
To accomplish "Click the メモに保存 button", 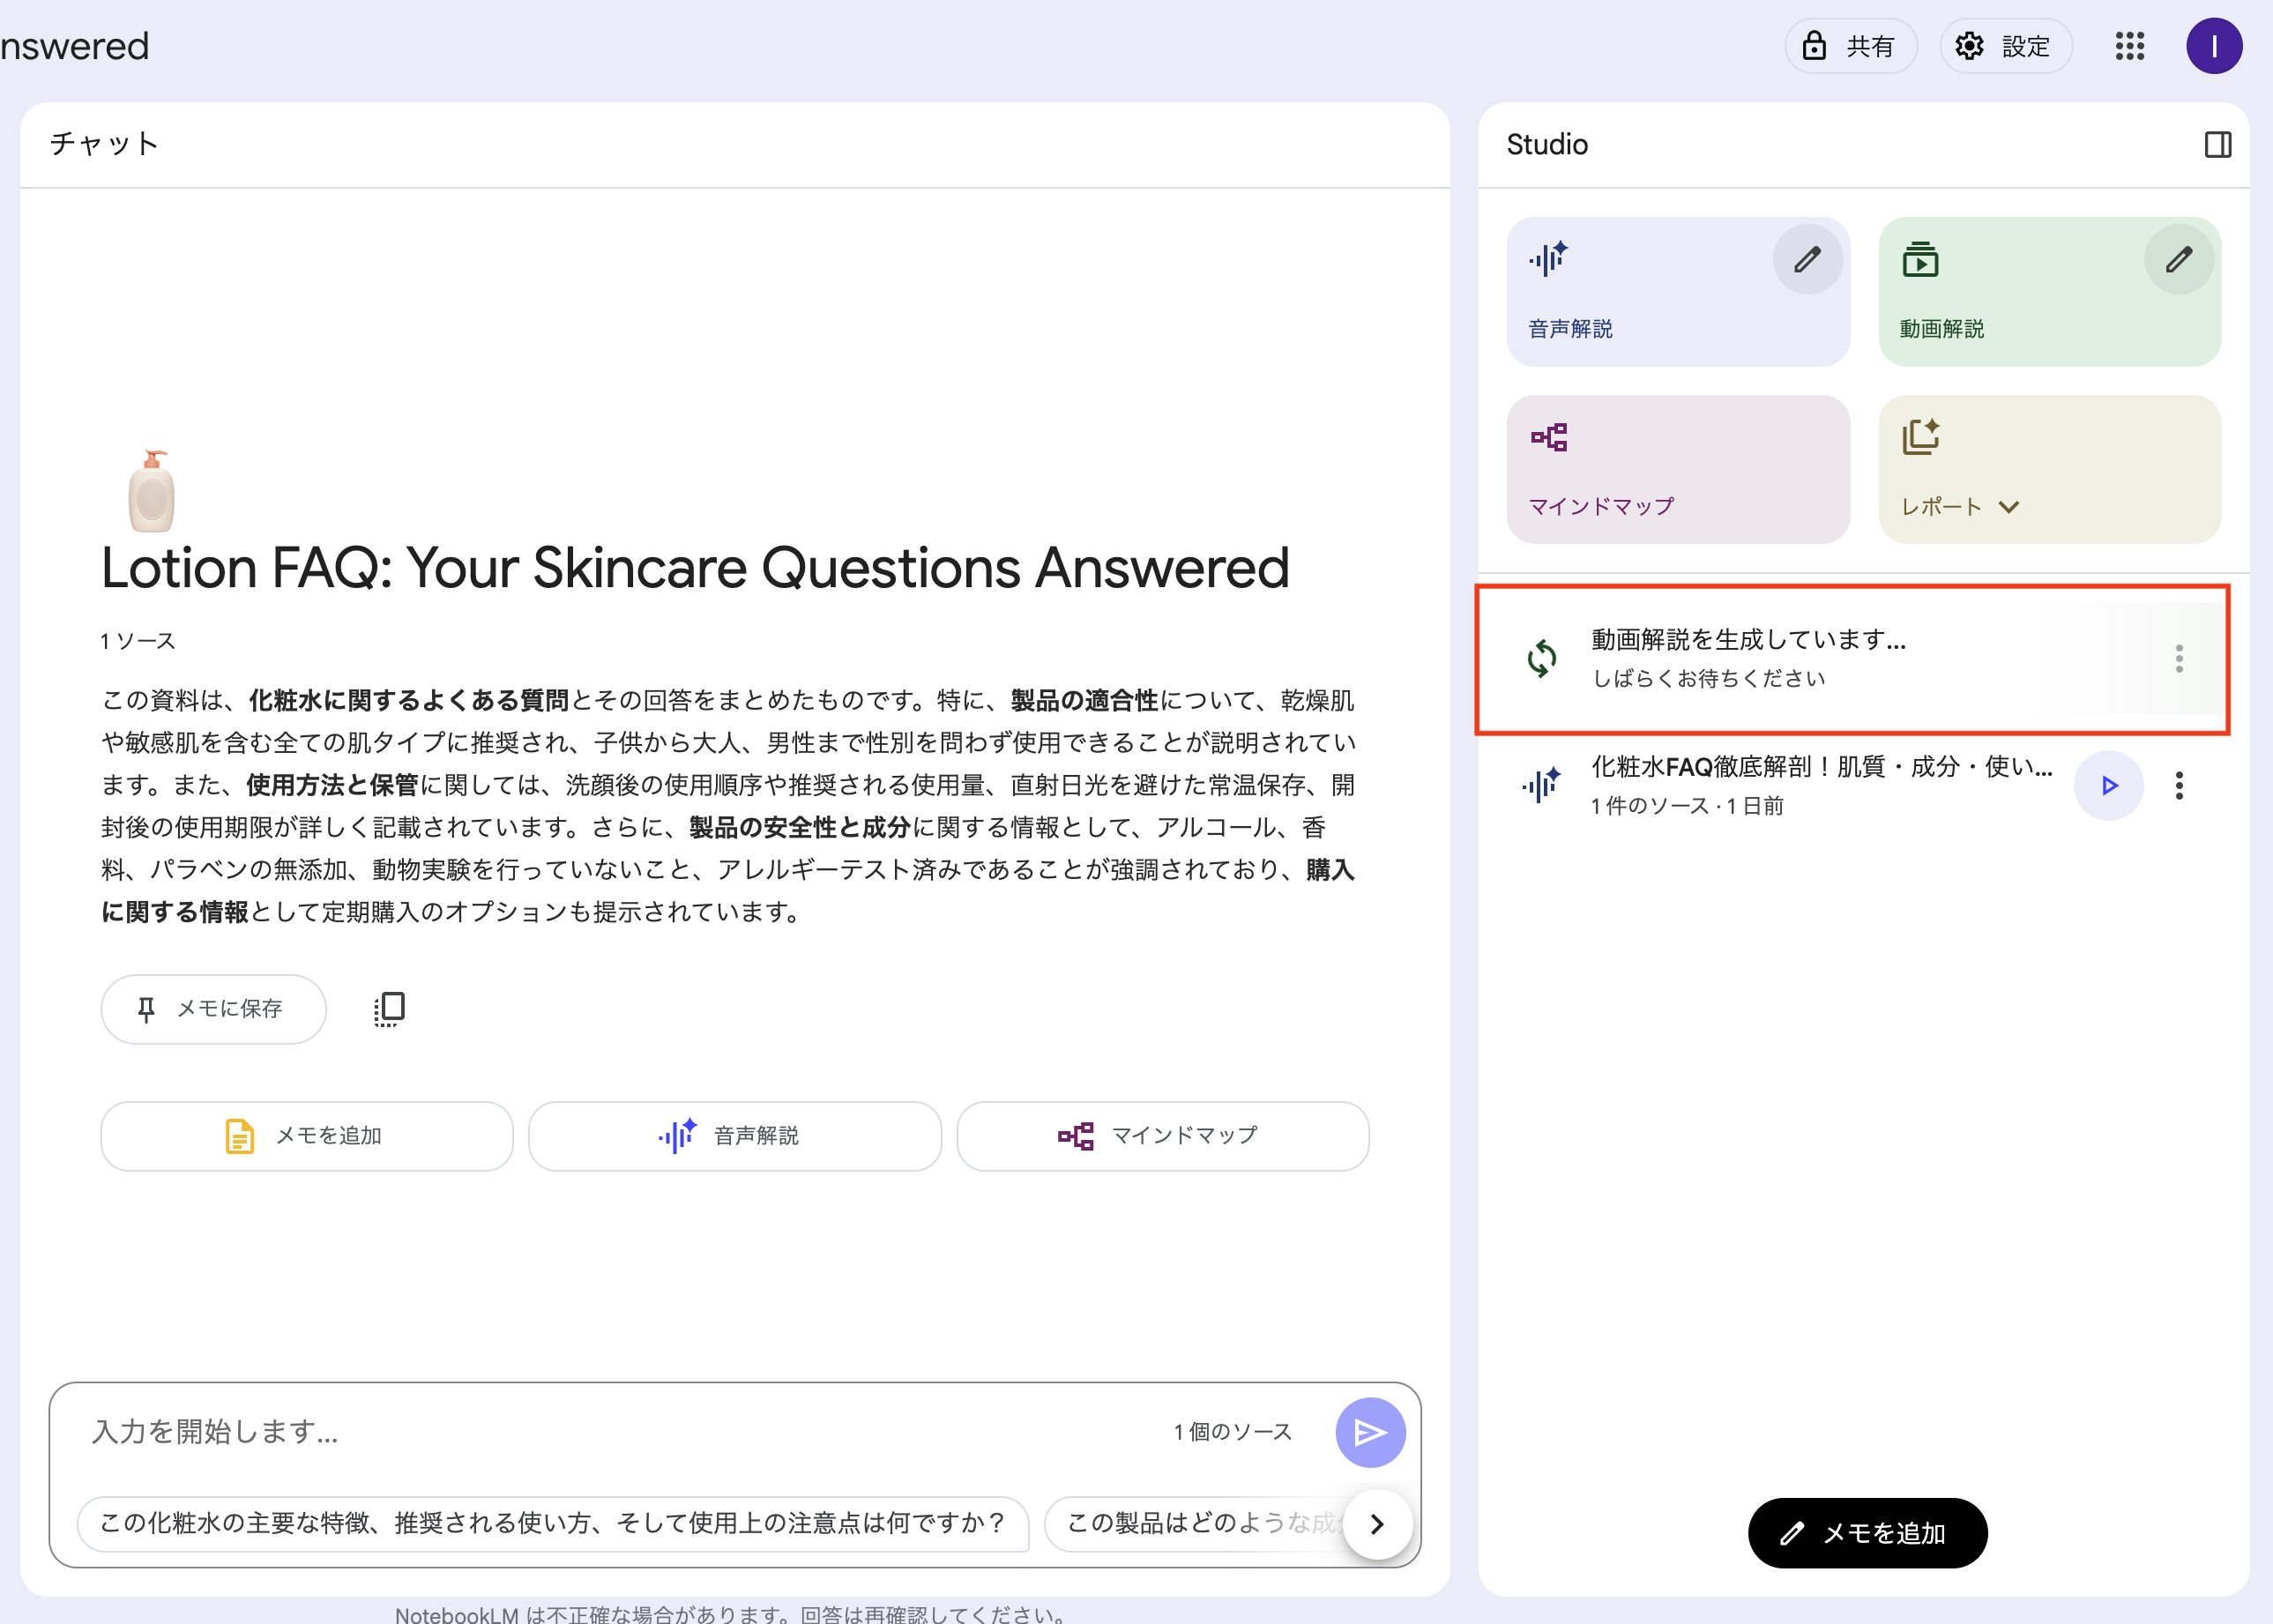I will tap(213, 1009).
